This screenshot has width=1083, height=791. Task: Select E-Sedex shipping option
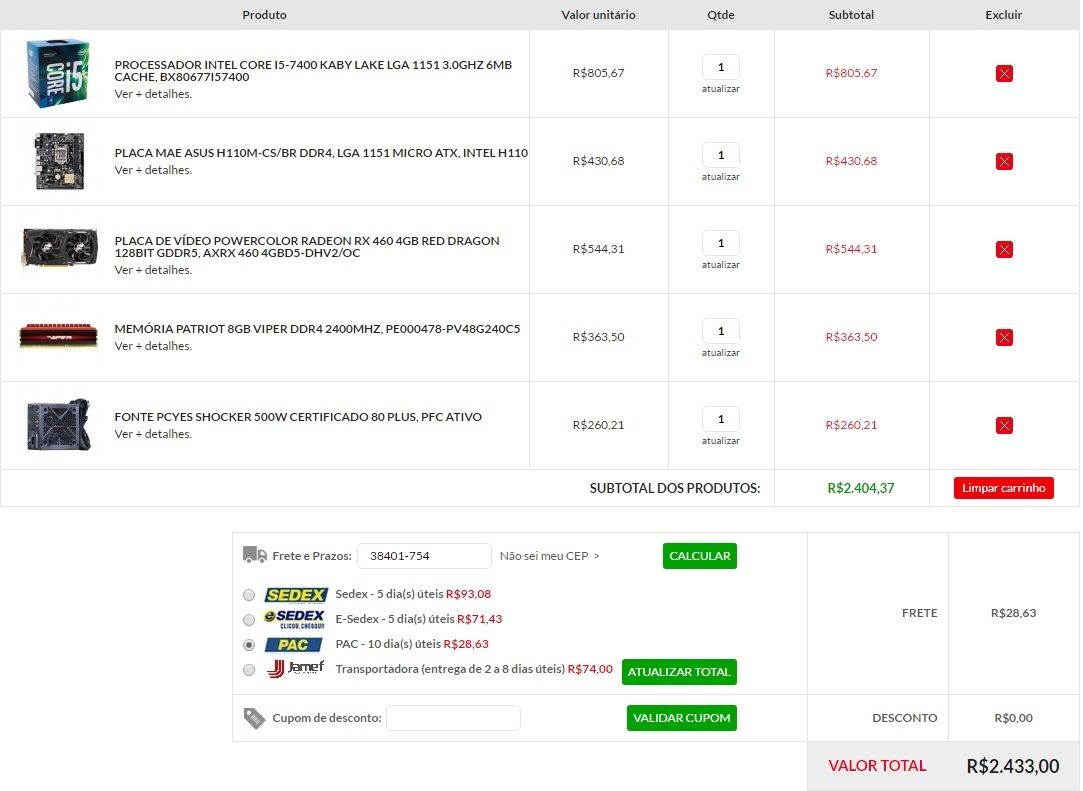(249, 620)
